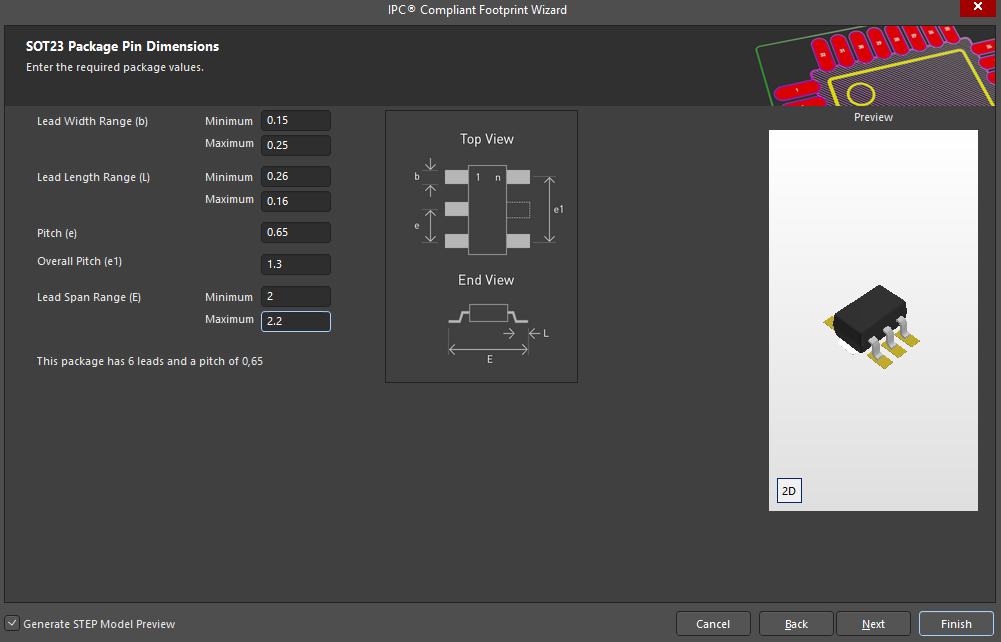The width and height of the screenshot is (1001, 642).
Task: Focus the Overall Pitch (e1) field
Action: (x=295, y=265)
